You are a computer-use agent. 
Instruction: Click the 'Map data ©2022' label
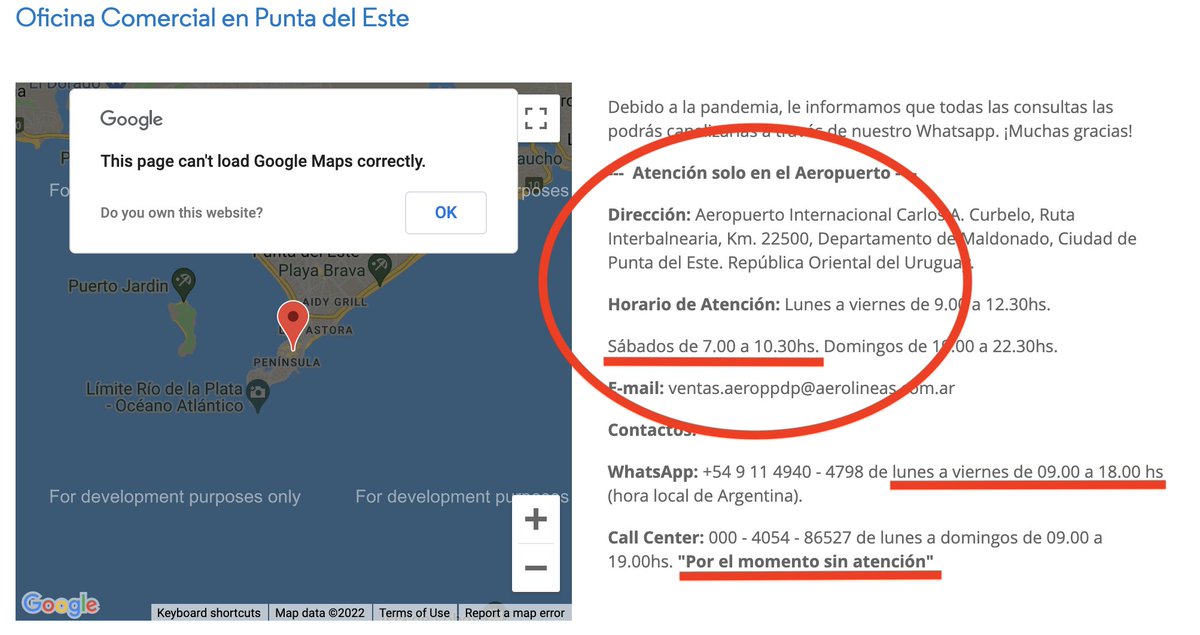pos(320,613)
